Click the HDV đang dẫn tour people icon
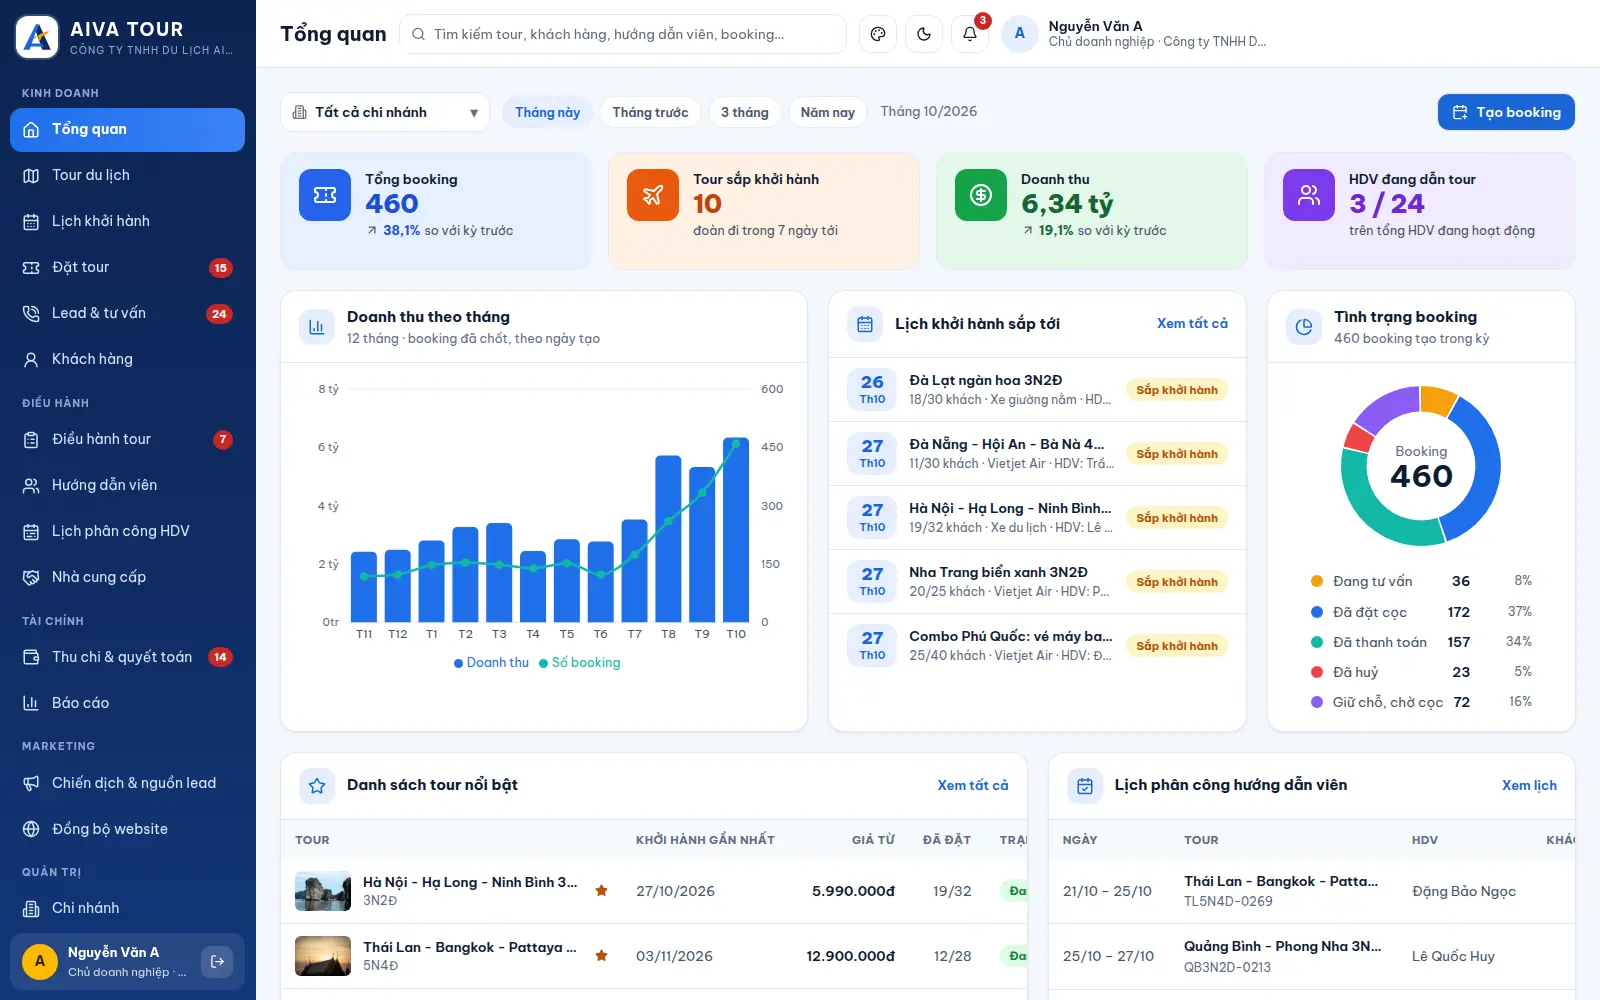Screen dimensions: 1600x1000 1309,195
